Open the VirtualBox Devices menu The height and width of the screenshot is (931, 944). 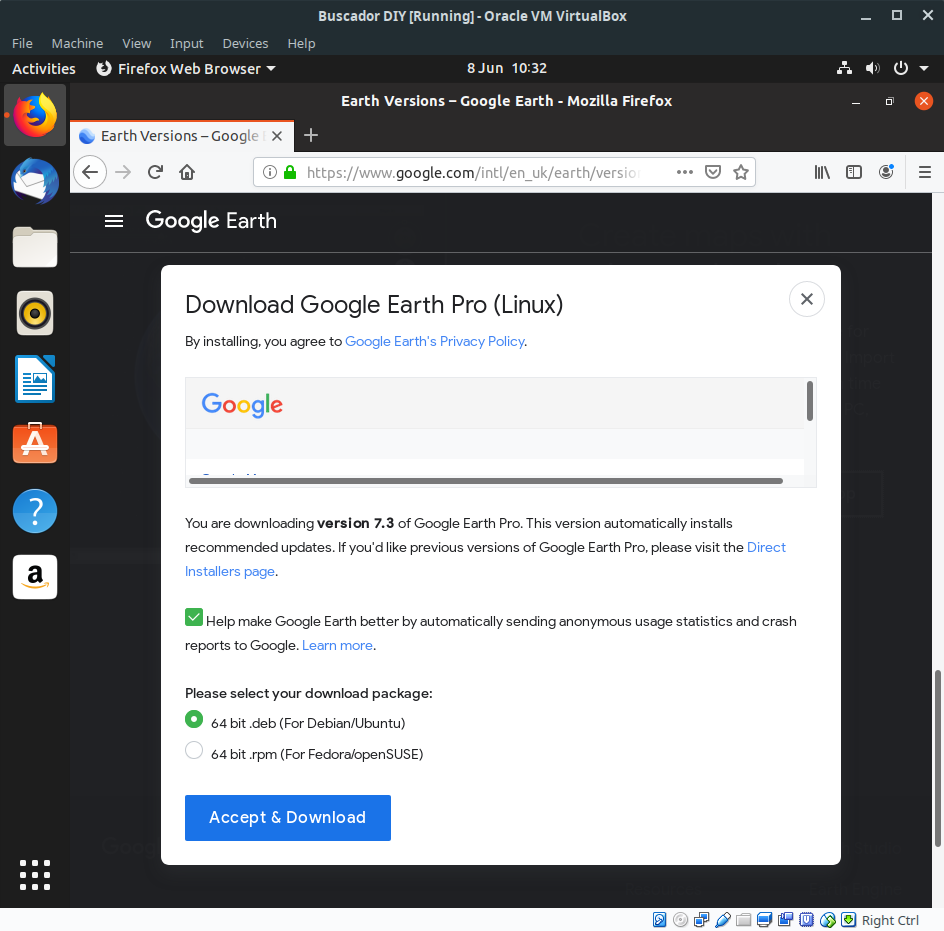coord(245,43)
